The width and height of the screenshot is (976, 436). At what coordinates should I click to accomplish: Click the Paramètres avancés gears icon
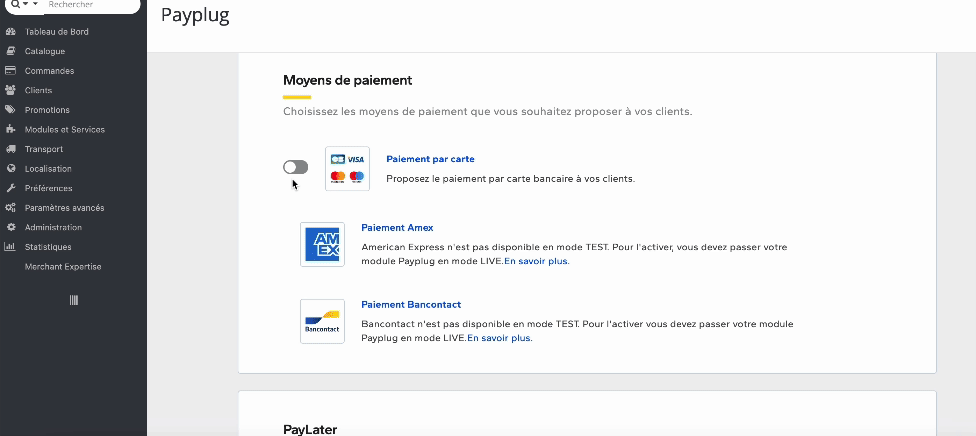pyautogui.click(x=10, y=208)
